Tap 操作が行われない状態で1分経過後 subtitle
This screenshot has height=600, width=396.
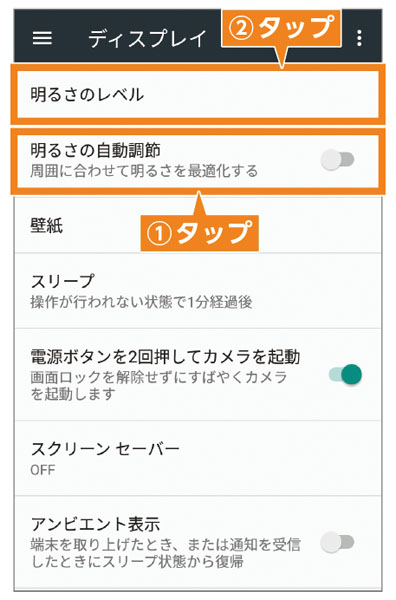141,302
